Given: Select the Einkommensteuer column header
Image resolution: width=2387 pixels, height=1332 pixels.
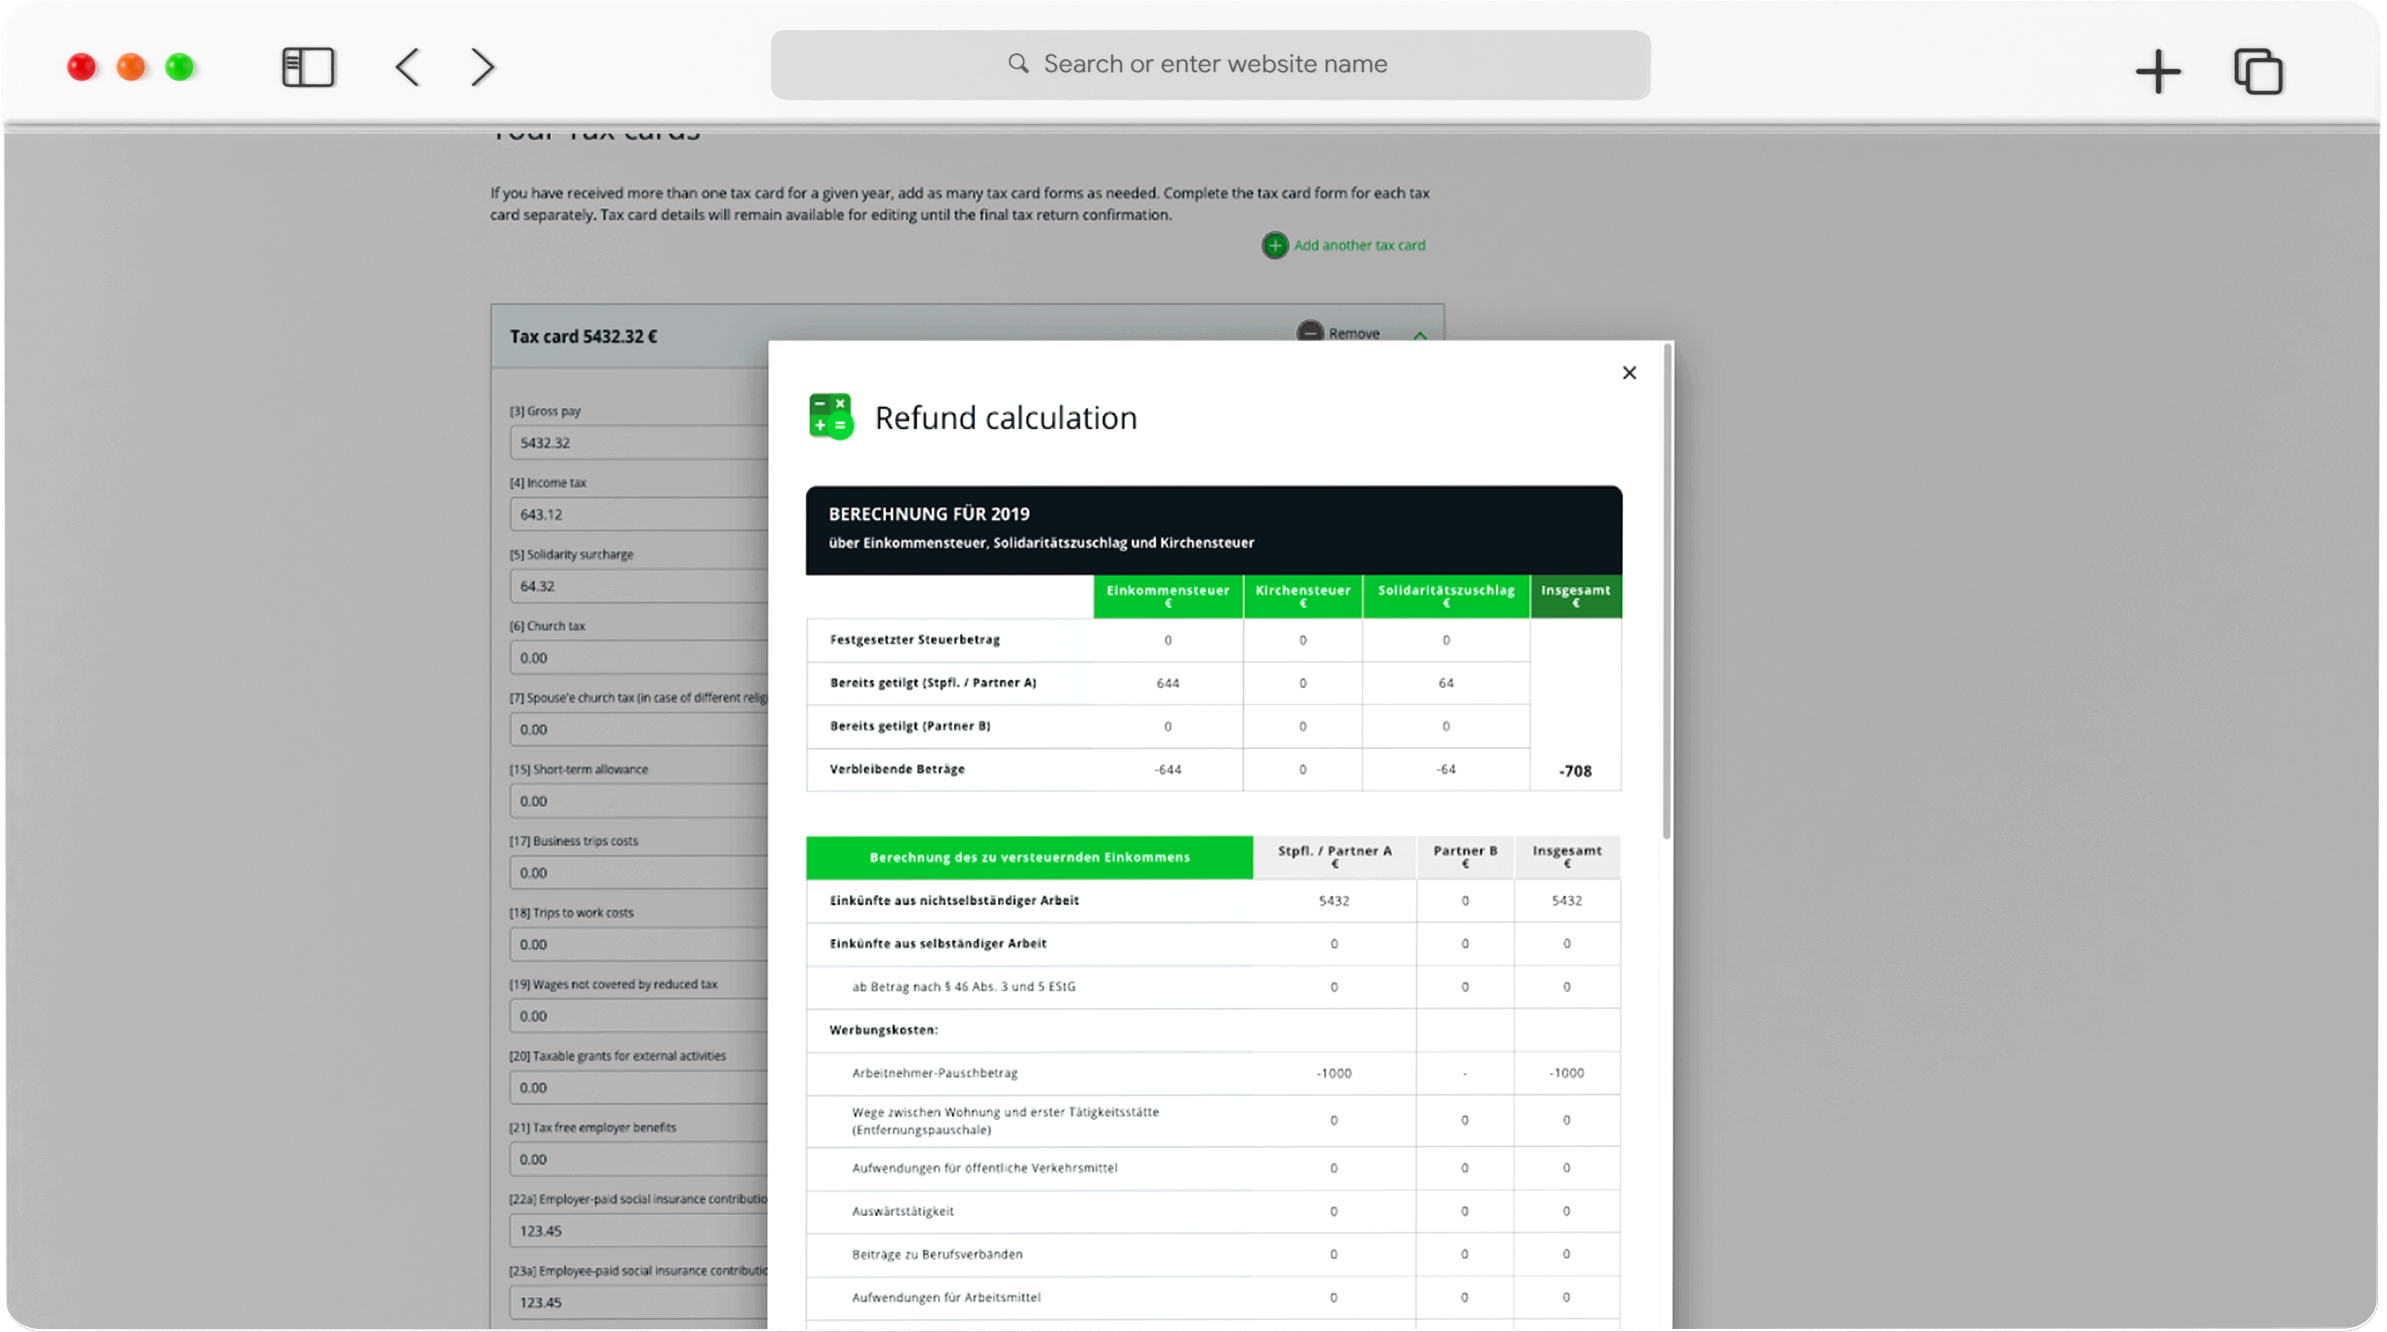Looking at the screenshot, I should 1167,595.
